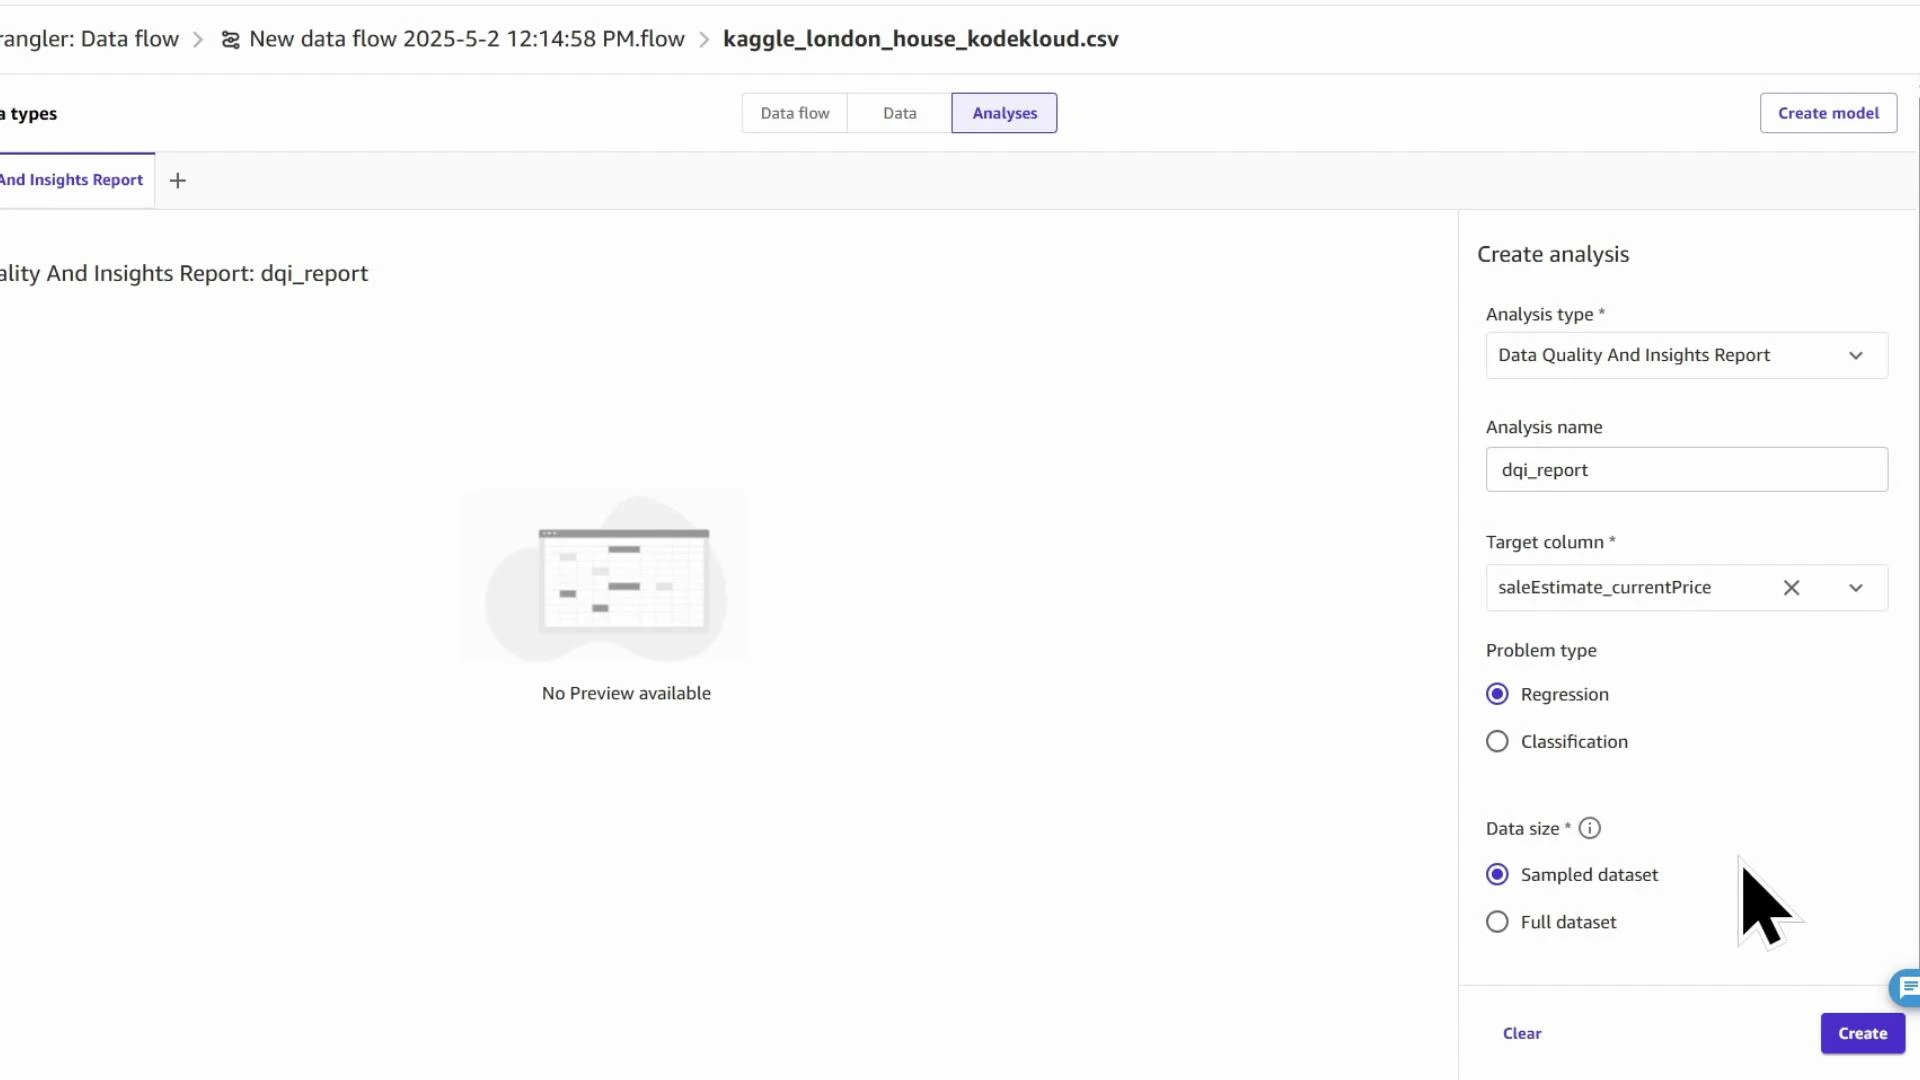The height and width of the screenshot is (1080, 1920).
Task: Select the Regression problem type
Action: click(x=1496, y=693)
